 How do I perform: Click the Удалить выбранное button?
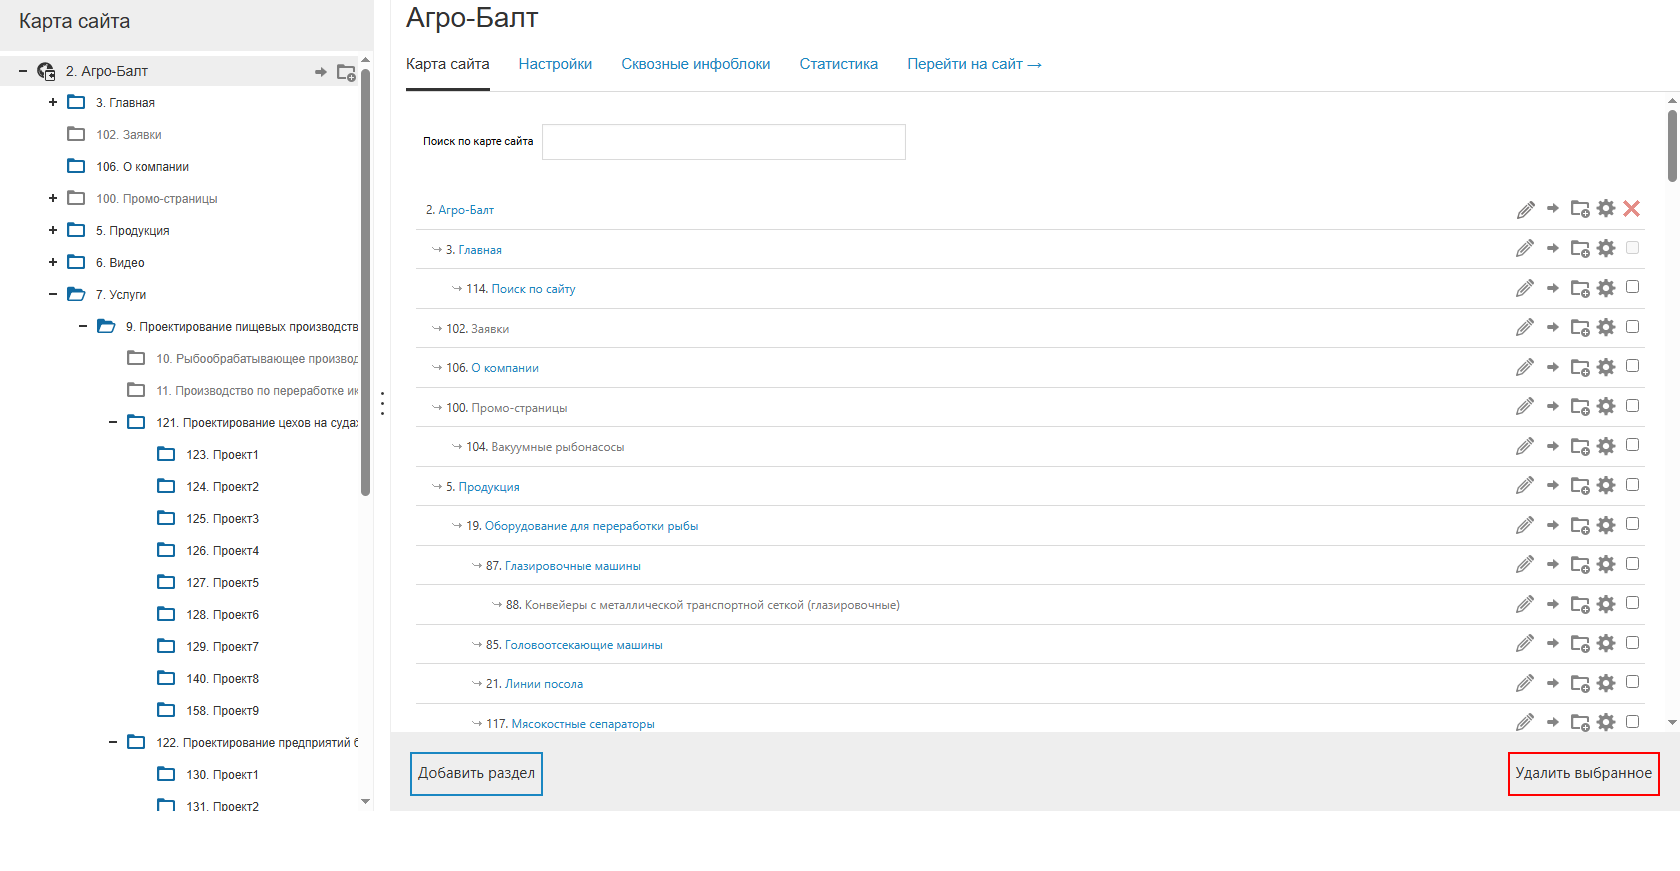pos(1584,774)
